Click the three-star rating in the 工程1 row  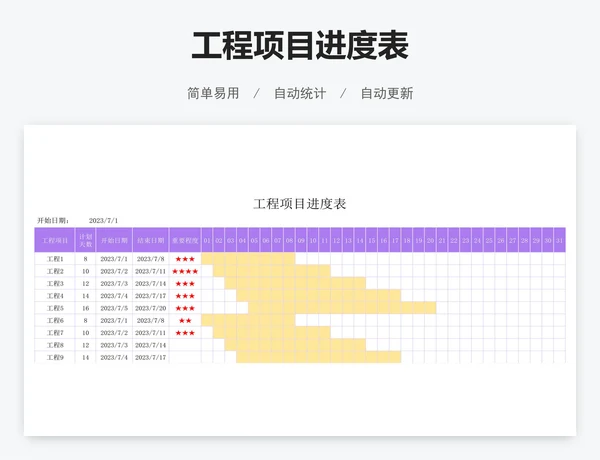coord(185,259)
